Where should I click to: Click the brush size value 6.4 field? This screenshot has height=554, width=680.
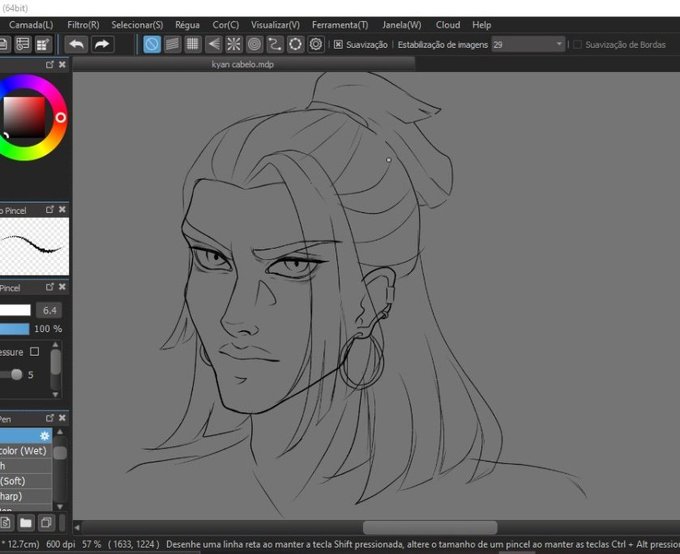point(49,310)
